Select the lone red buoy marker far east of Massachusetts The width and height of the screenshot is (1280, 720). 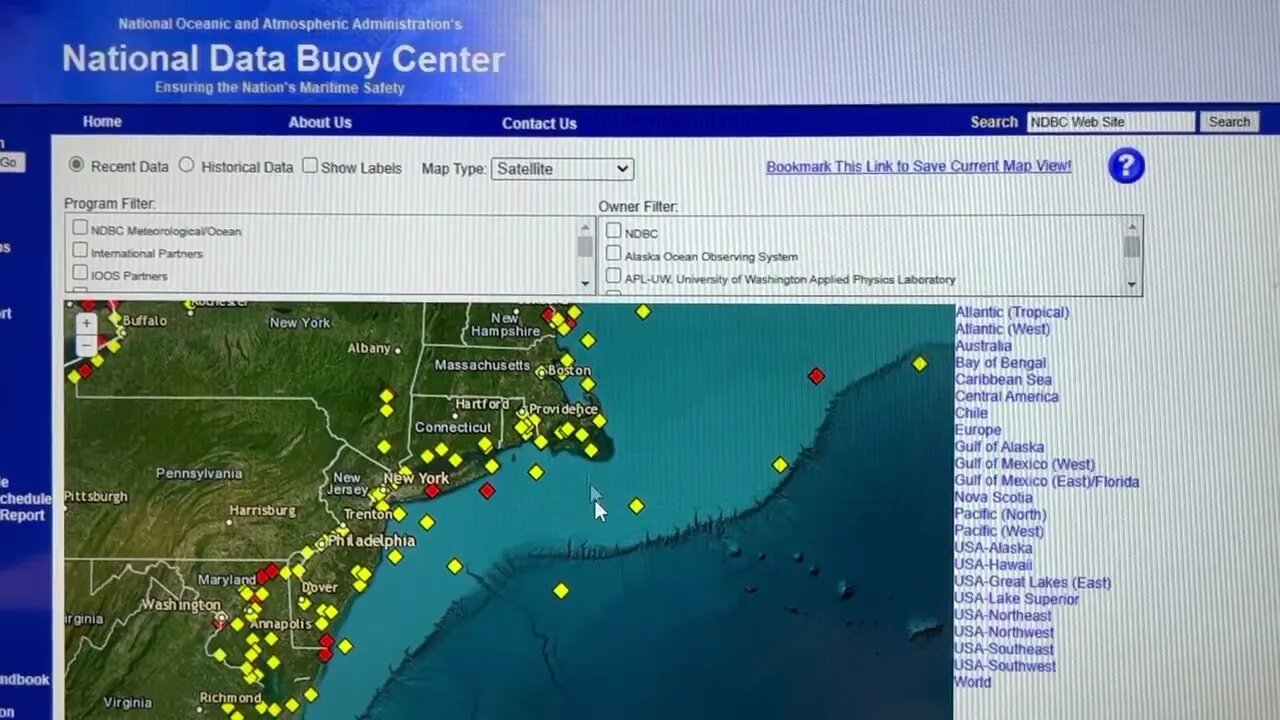816,376
